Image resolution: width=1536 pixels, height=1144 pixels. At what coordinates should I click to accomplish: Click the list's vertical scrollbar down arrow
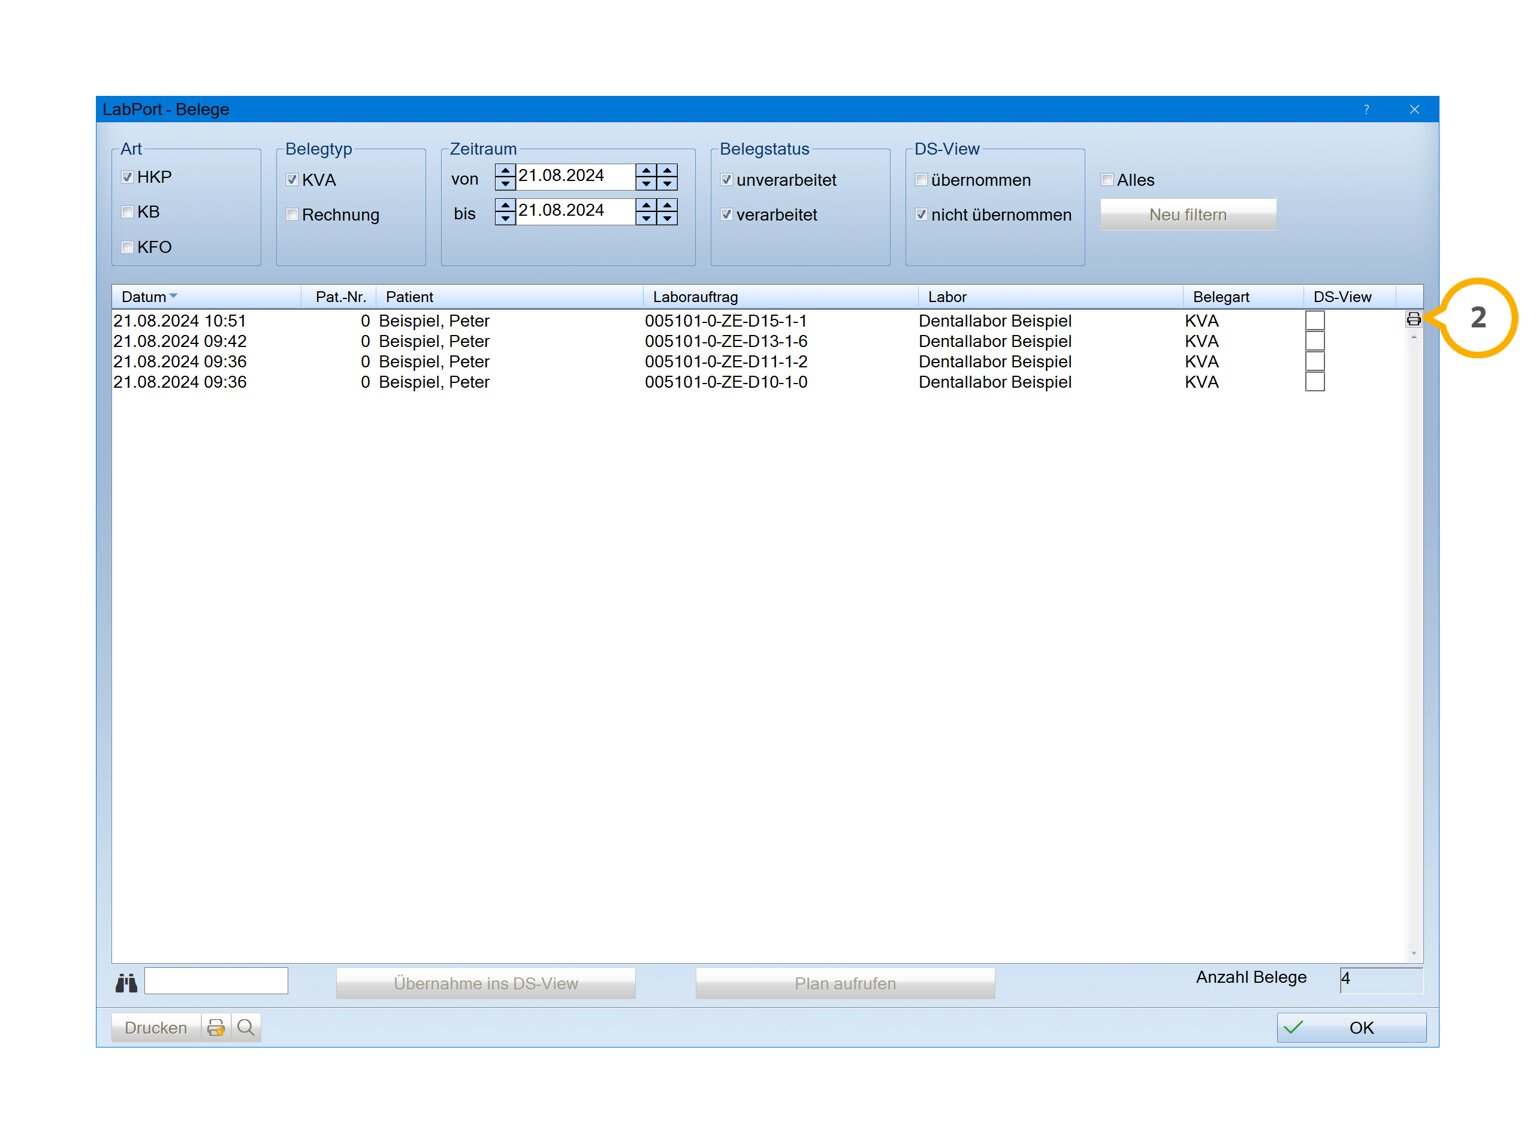1414,954
